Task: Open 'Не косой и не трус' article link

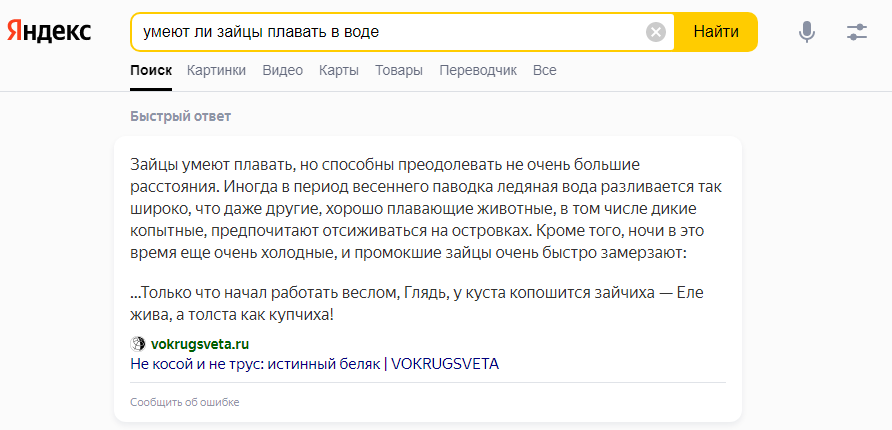Action: tap(315, 364)
